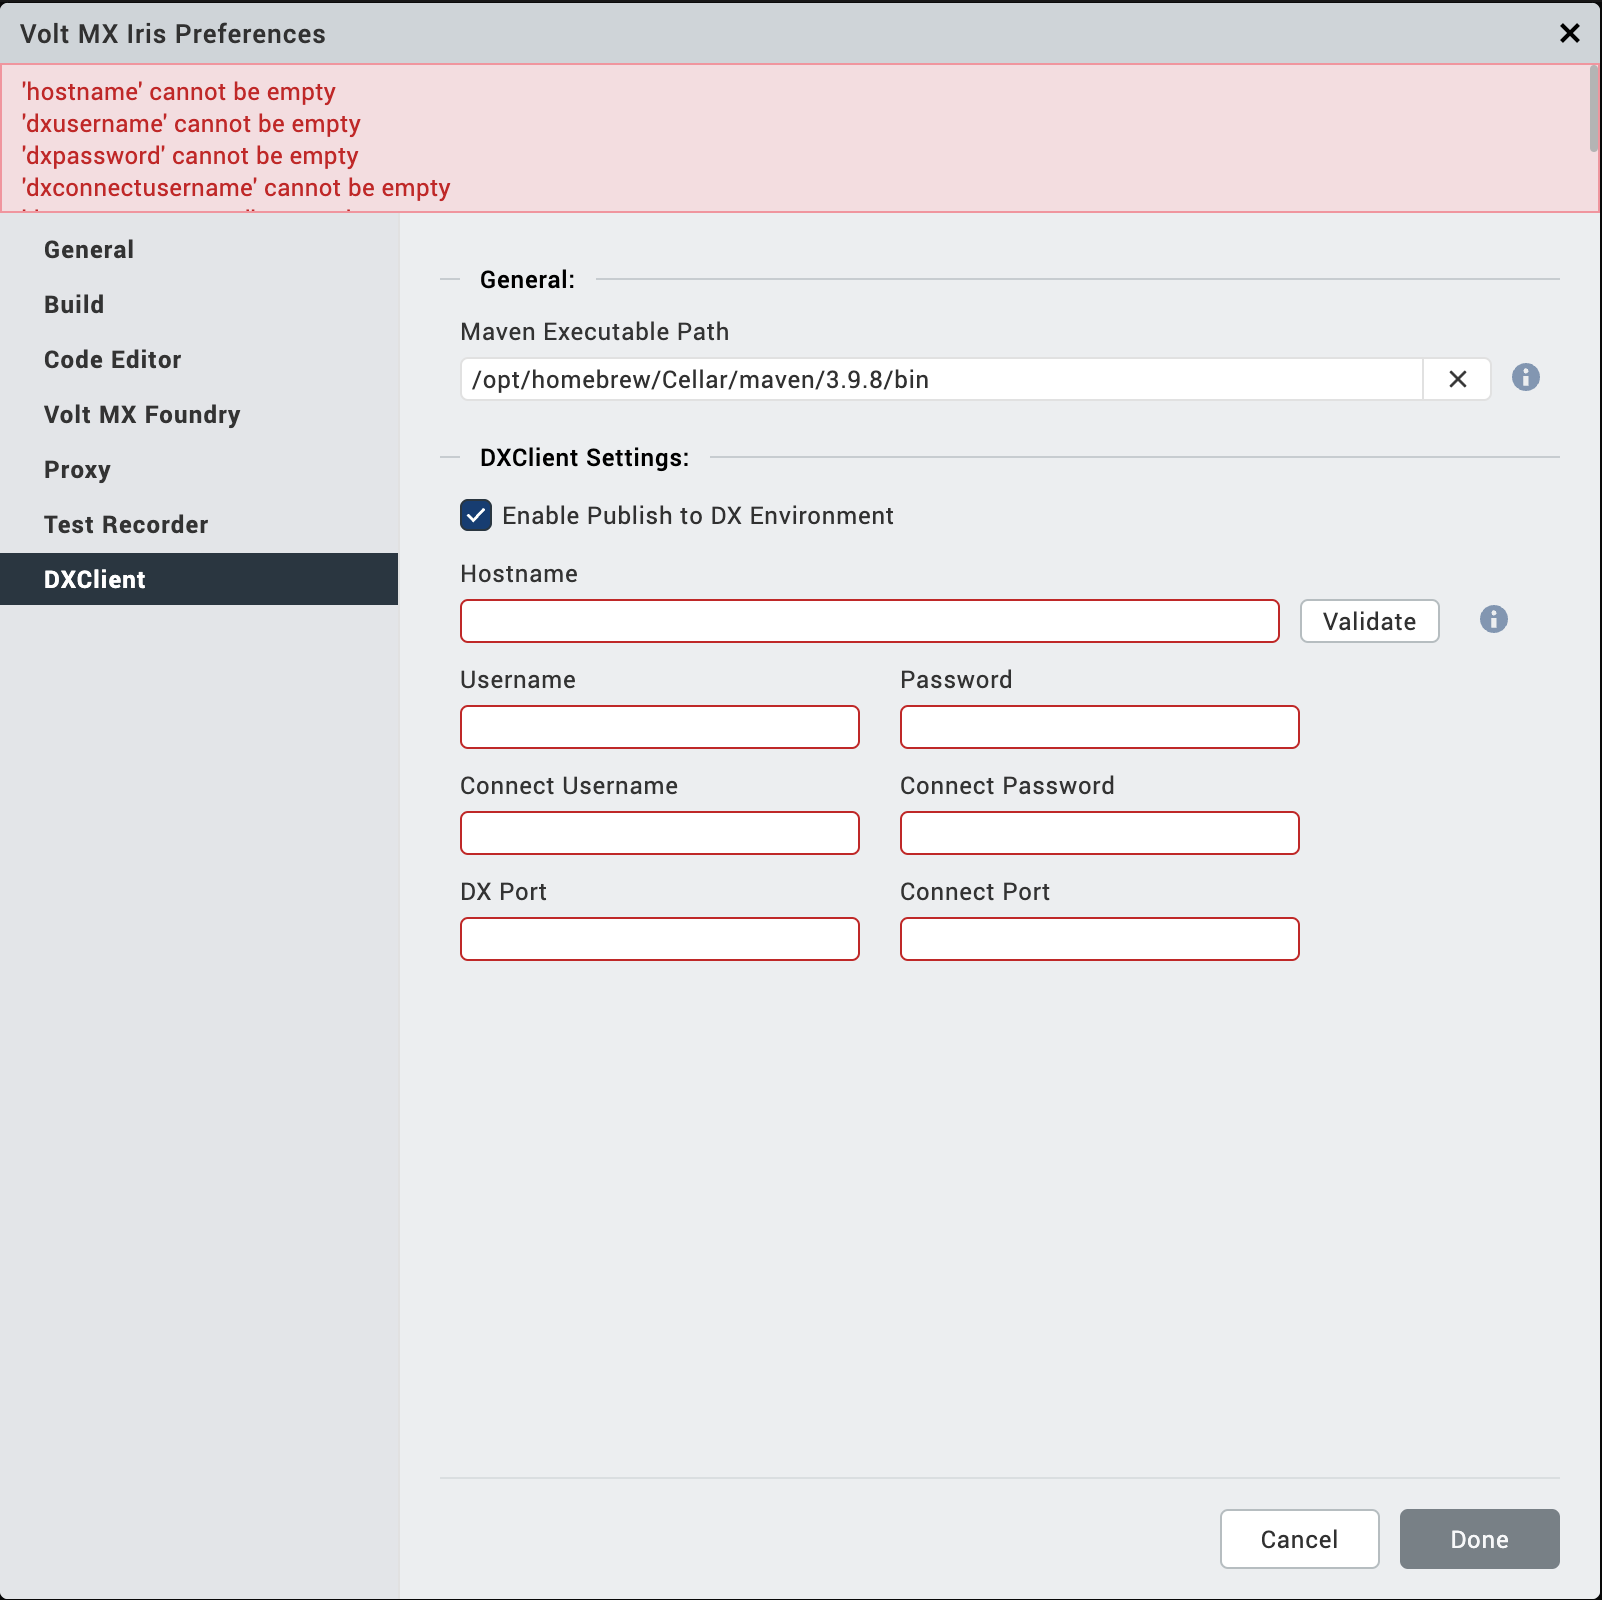Screen dimensions: 1602x1600
Task: Open info icon beside Maven Executable Path
Action: 1525,377
